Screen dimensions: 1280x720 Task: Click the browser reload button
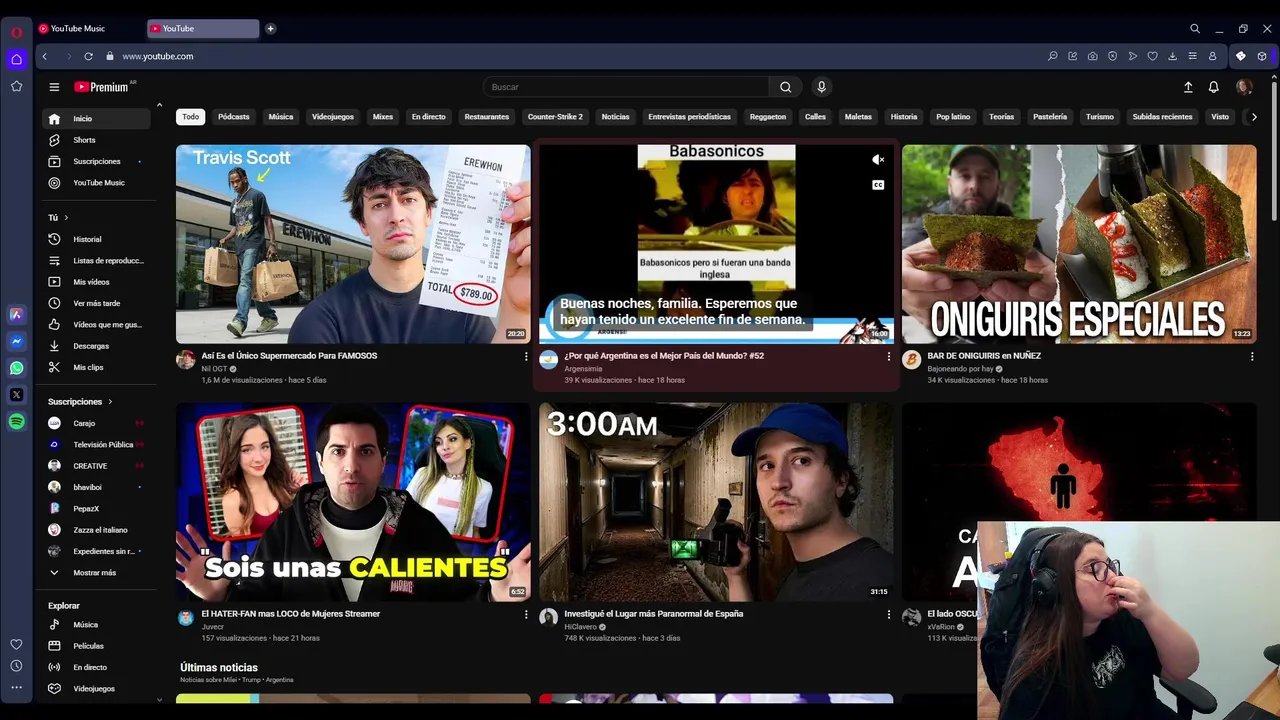pyautogui.click(x=88, y=56)
